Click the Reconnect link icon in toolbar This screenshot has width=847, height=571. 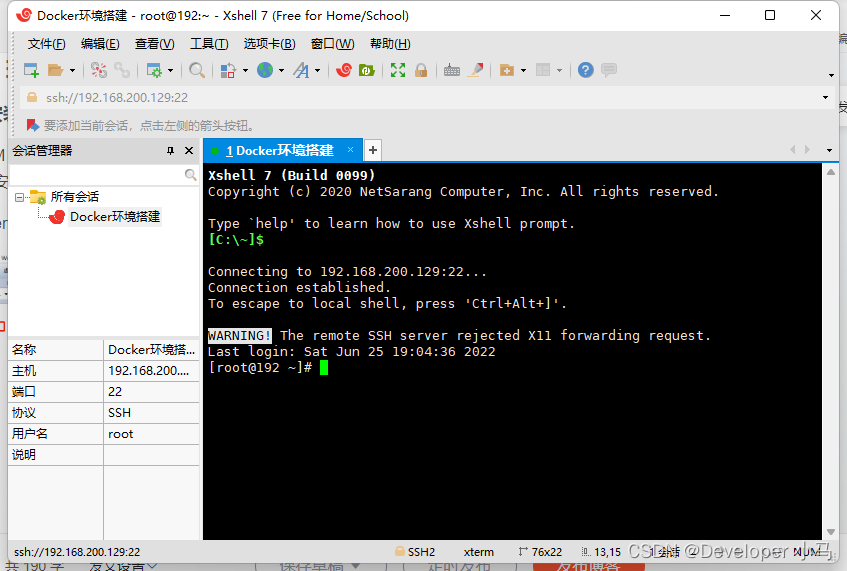pos(122,70)
